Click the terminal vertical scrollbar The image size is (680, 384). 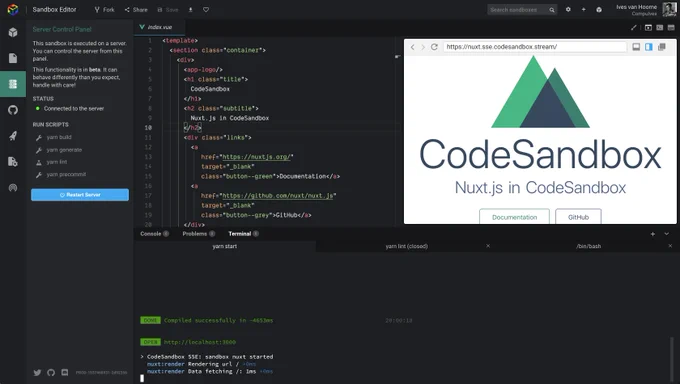pyautogui.click(x=672, y=359)
